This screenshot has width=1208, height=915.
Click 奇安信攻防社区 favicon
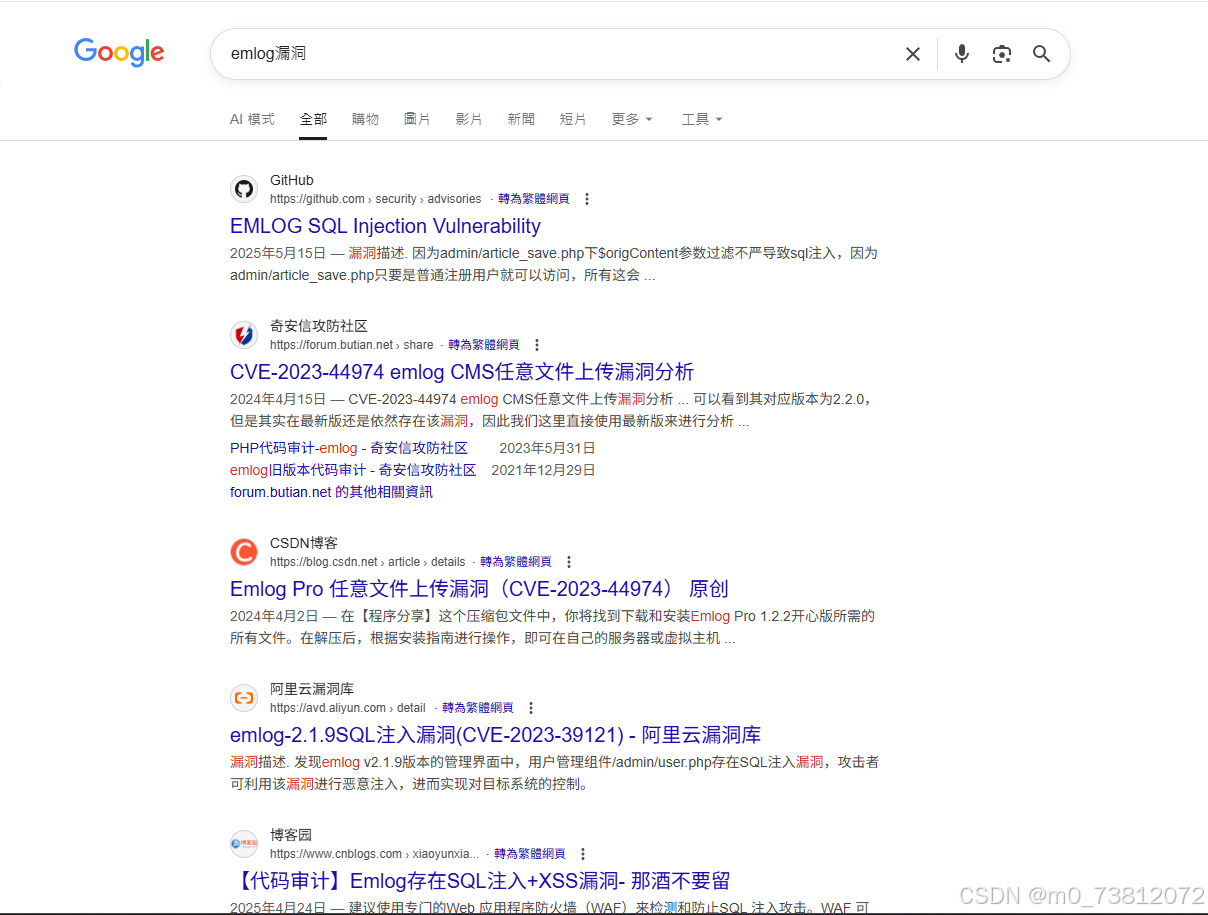click(x=244, y=335)
